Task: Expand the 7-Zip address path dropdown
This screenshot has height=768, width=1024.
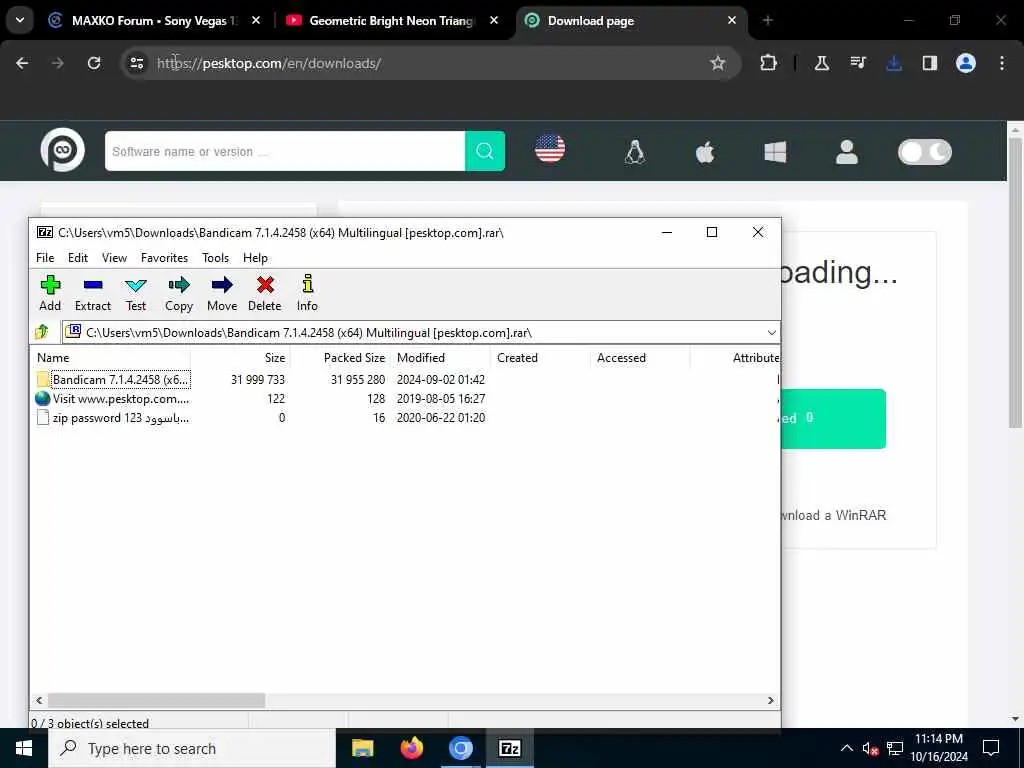Action: [771, 332]
